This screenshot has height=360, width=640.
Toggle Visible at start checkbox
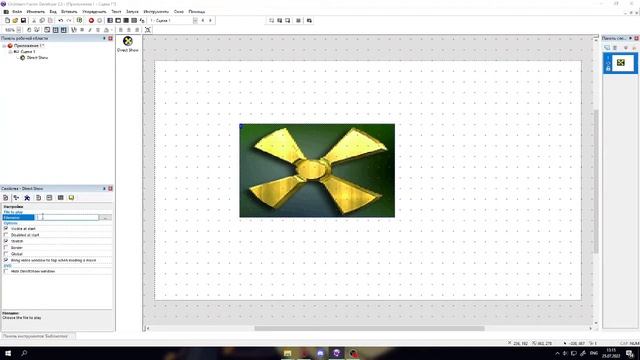[6, 229]
